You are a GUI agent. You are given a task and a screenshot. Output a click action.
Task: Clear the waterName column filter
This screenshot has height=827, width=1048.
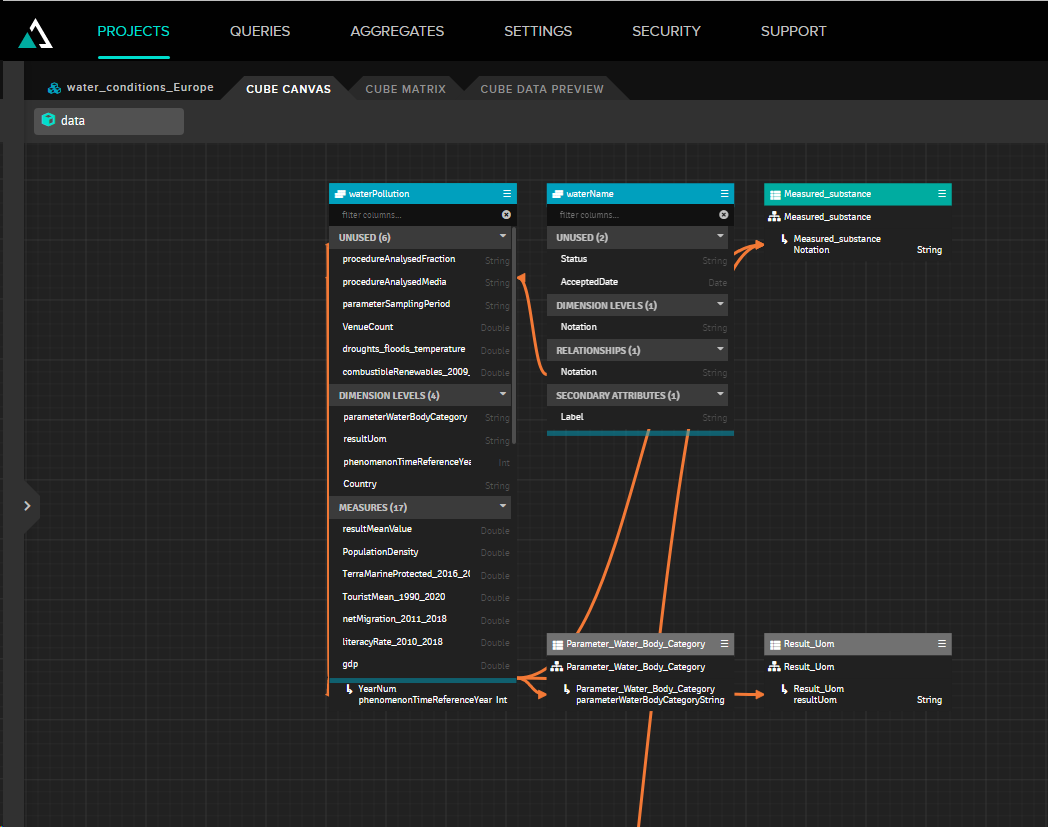coord(724,215)
